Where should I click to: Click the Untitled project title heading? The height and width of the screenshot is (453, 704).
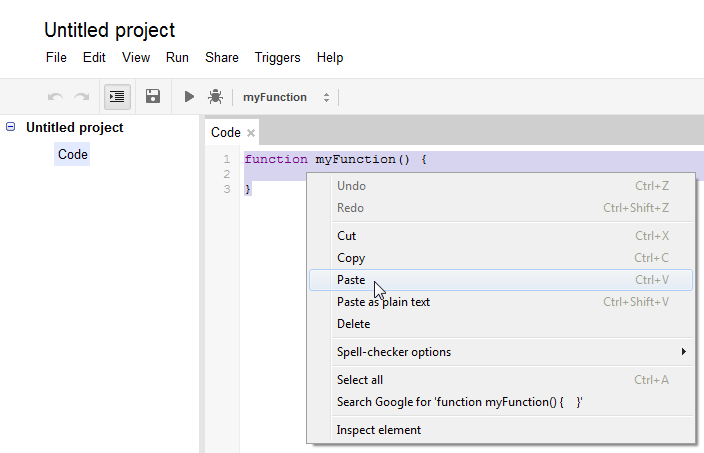pyautogui.click(x=109, y=31)
